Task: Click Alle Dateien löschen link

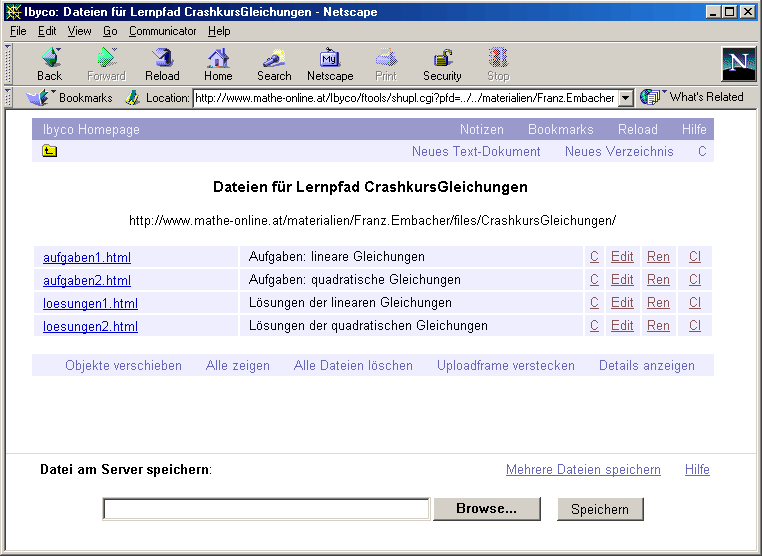Action: pos(353,366)
